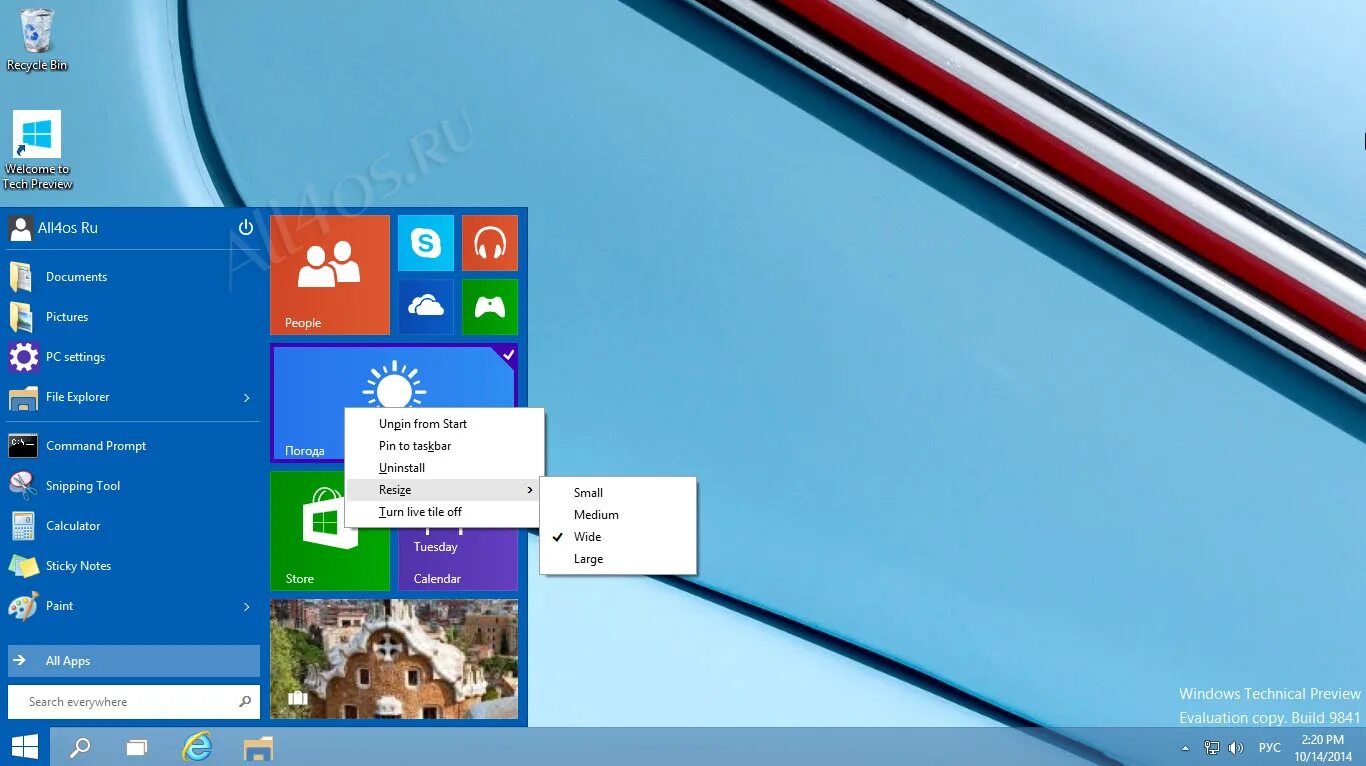Open the Skype tile
Screen dimensions: 1366x766
(x=426, y=242)
